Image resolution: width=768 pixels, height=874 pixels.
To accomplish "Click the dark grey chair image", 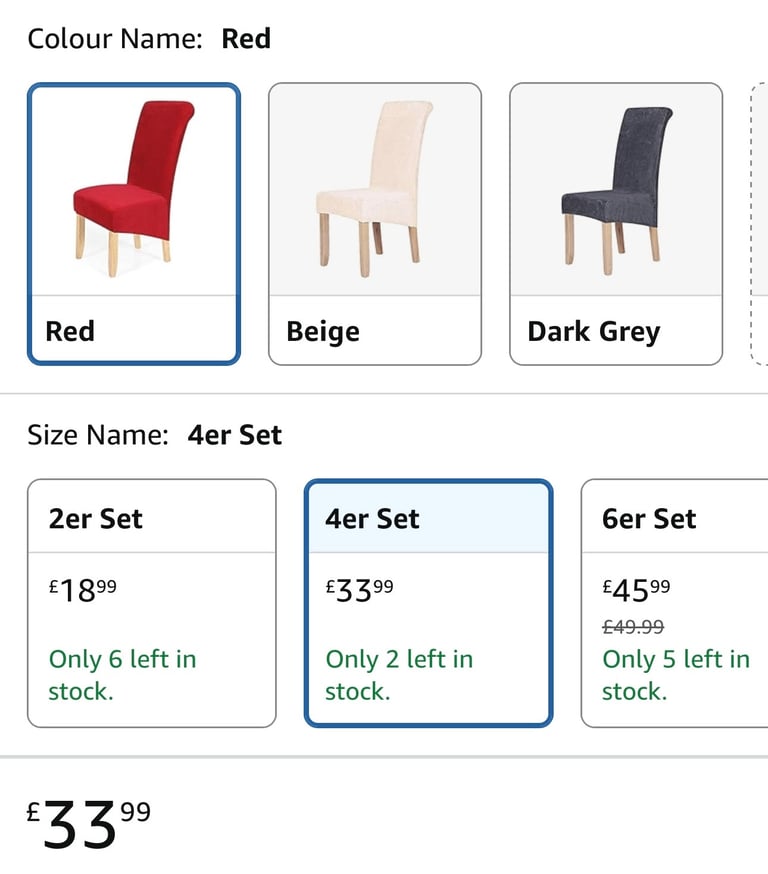I will click(x=616, y=191).
